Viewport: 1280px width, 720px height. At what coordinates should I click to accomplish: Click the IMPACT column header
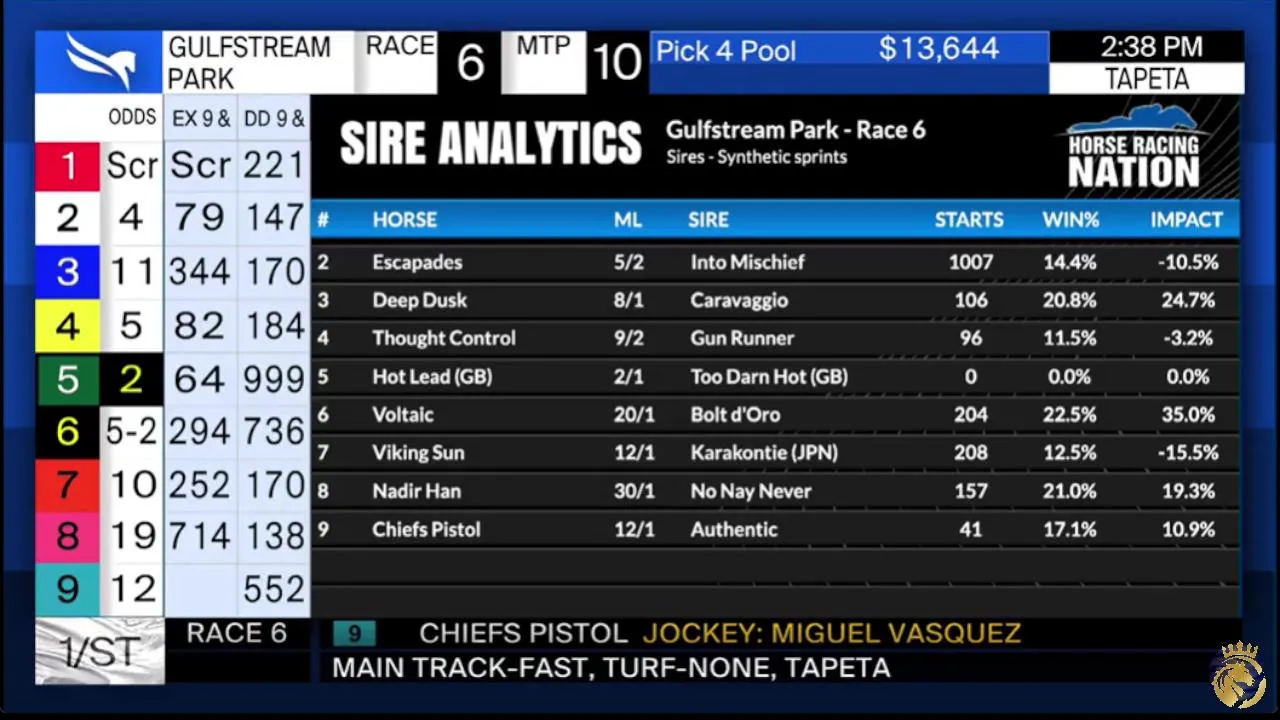tap(1186, 220)
